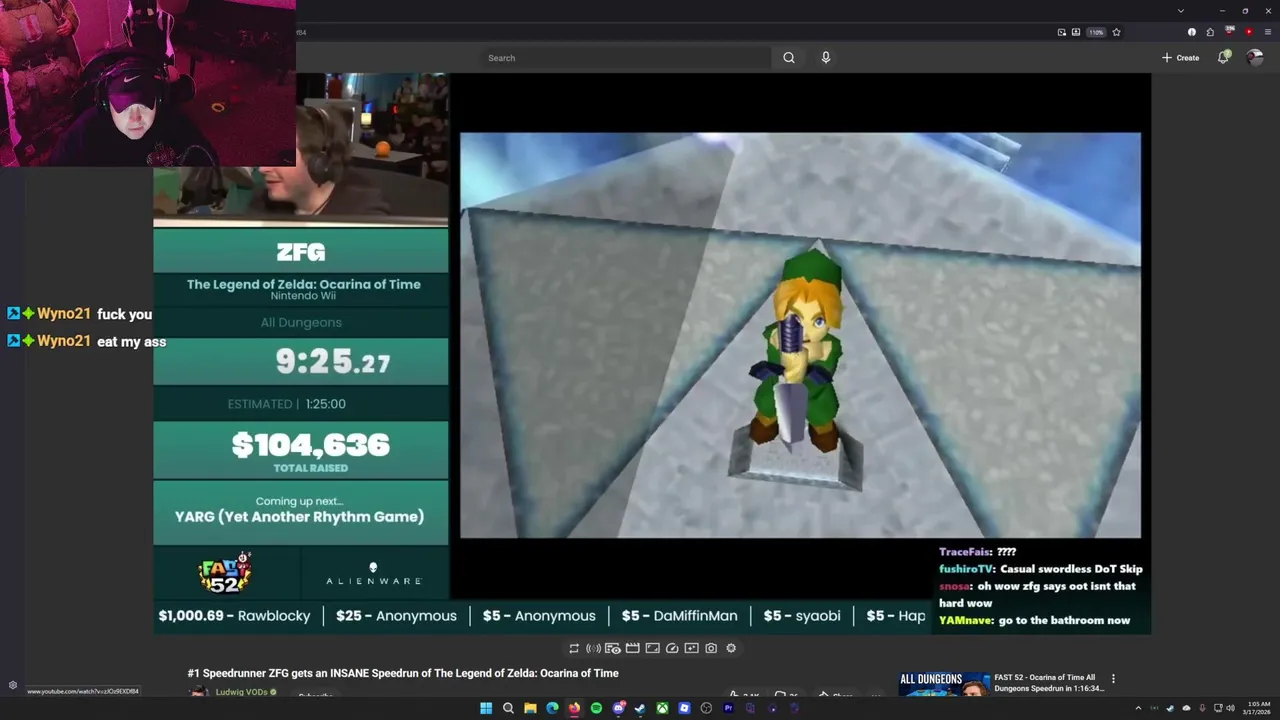Screen dimensions: 1280x720
Task: Click the red YouTube extension icon
Action: tap(1249, 32)
